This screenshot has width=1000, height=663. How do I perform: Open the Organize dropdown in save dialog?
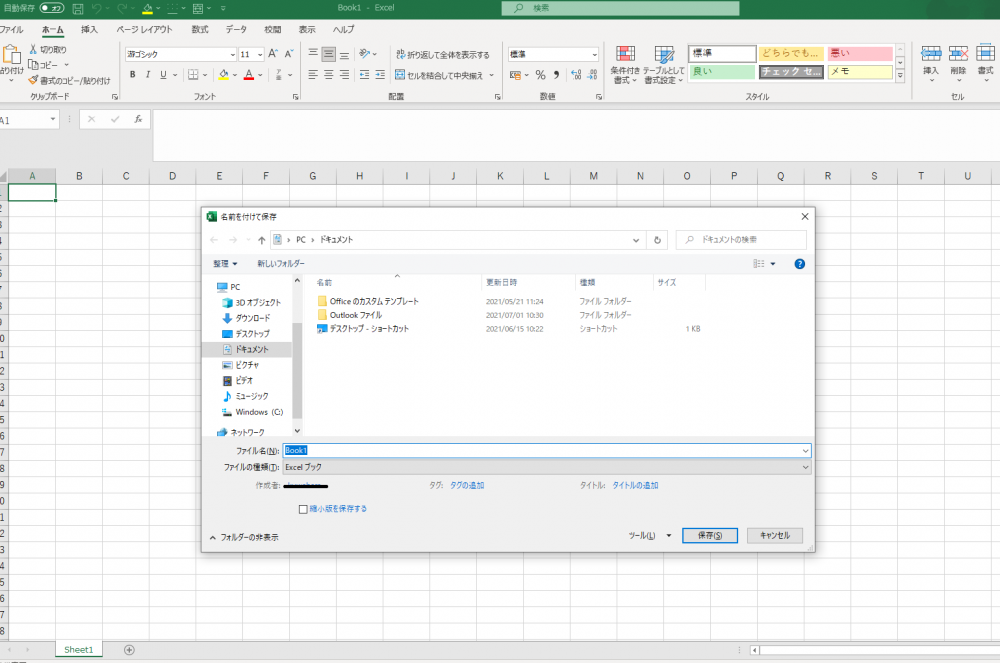225,263
